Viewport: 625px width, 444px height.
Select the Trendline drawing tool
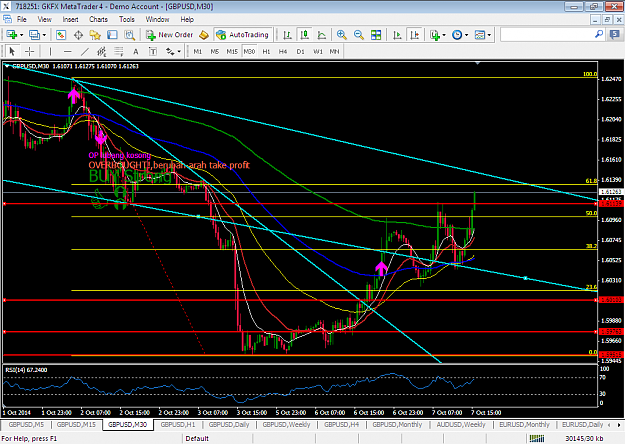(85, 51)
